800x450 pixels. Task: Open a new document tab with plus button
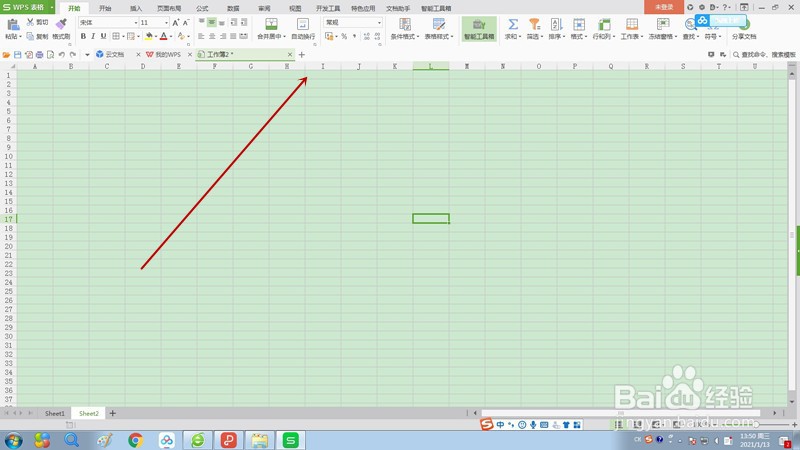[302, 55]
